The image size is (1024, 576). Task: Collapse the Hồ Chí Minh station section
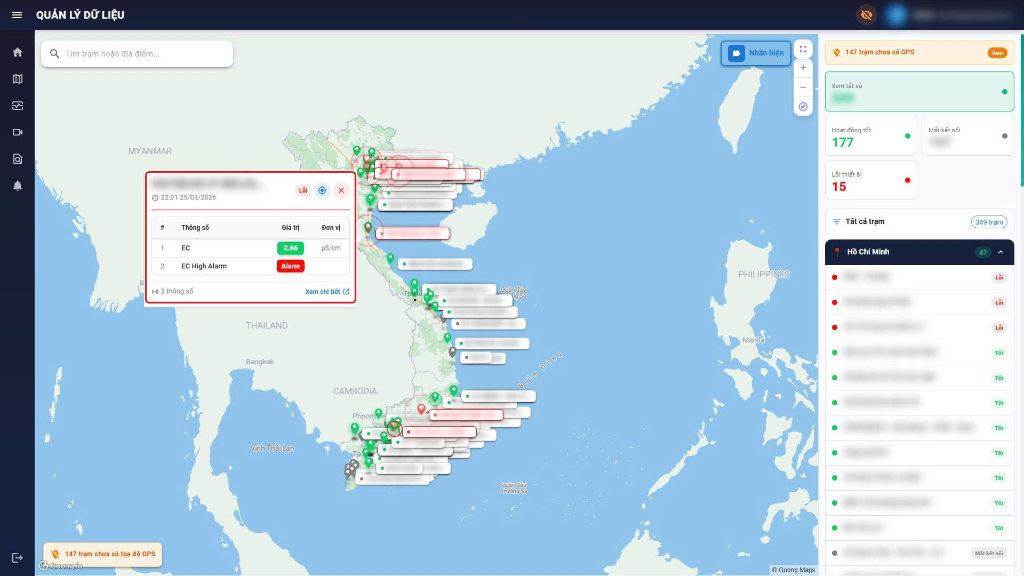[1000, 252]
